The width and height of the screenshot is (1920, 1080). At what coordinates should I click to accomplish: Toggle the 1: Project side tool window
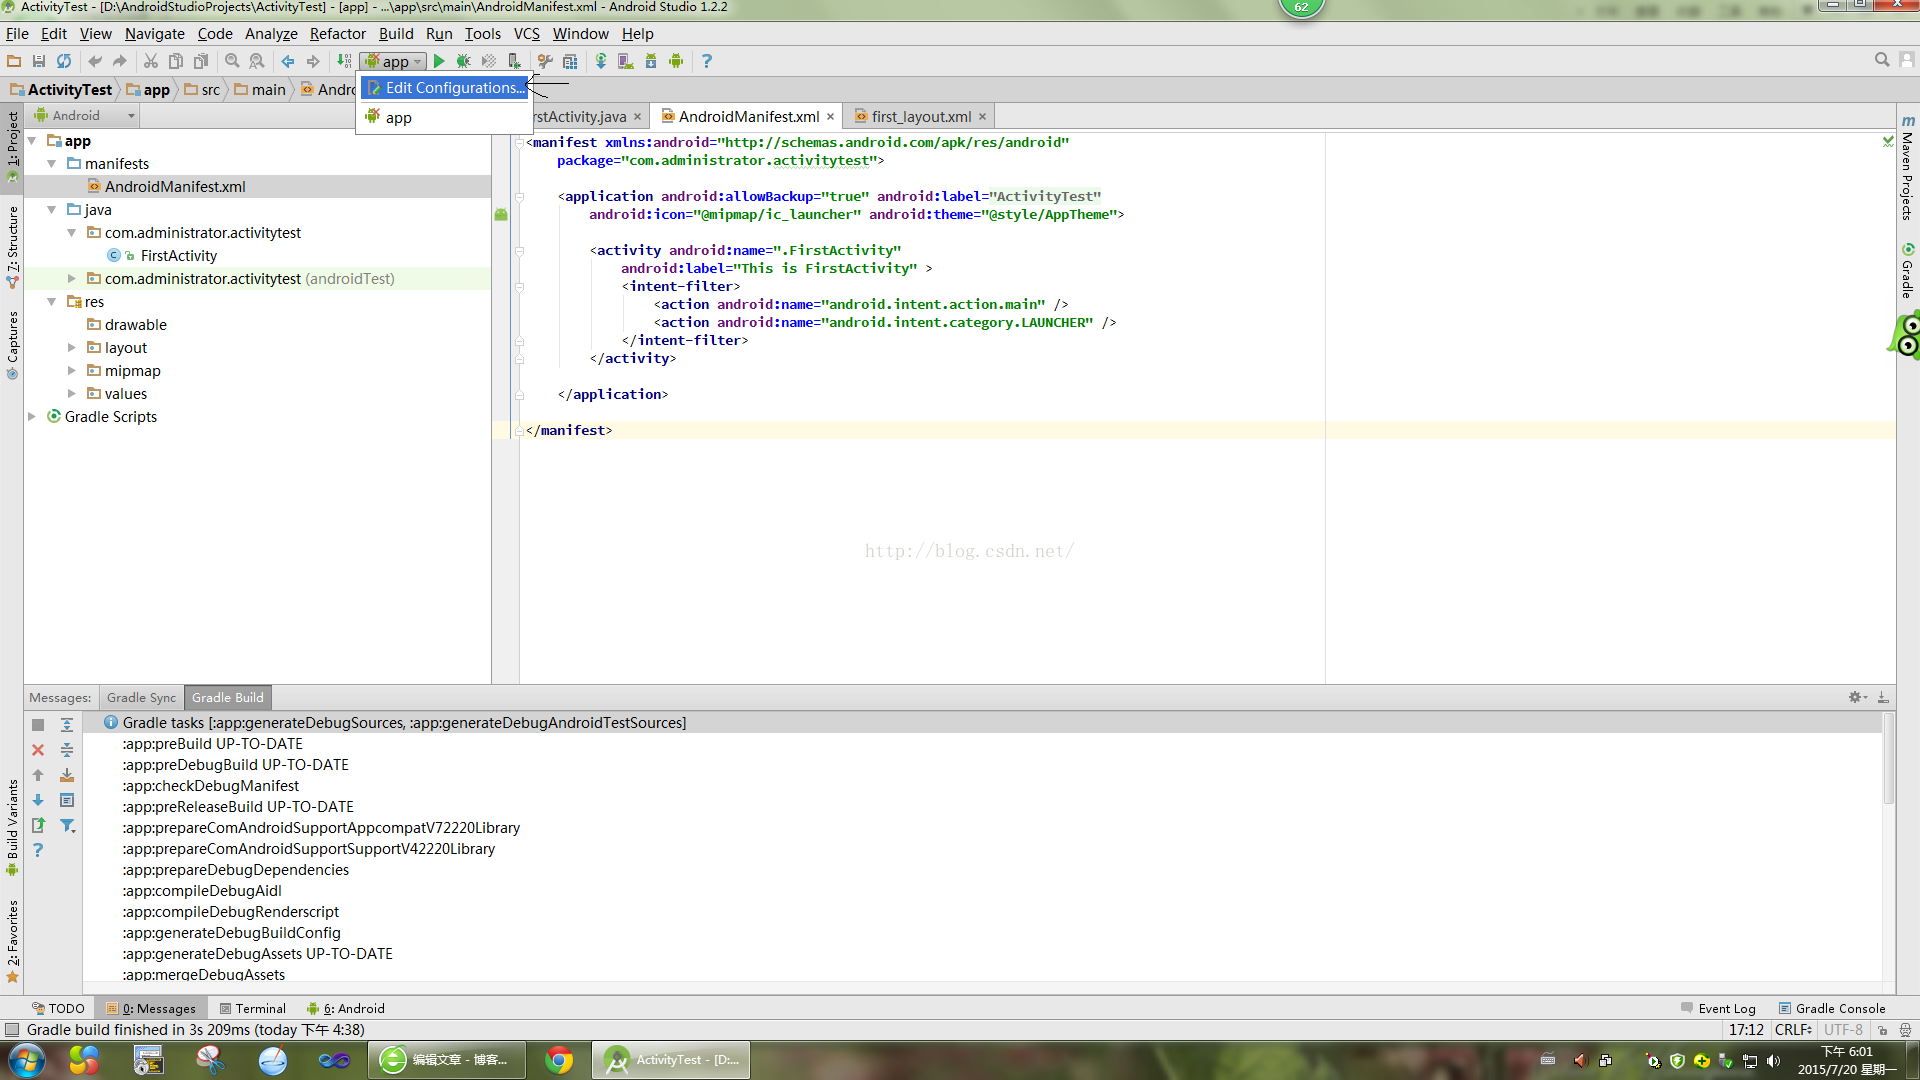pos(12,146)
